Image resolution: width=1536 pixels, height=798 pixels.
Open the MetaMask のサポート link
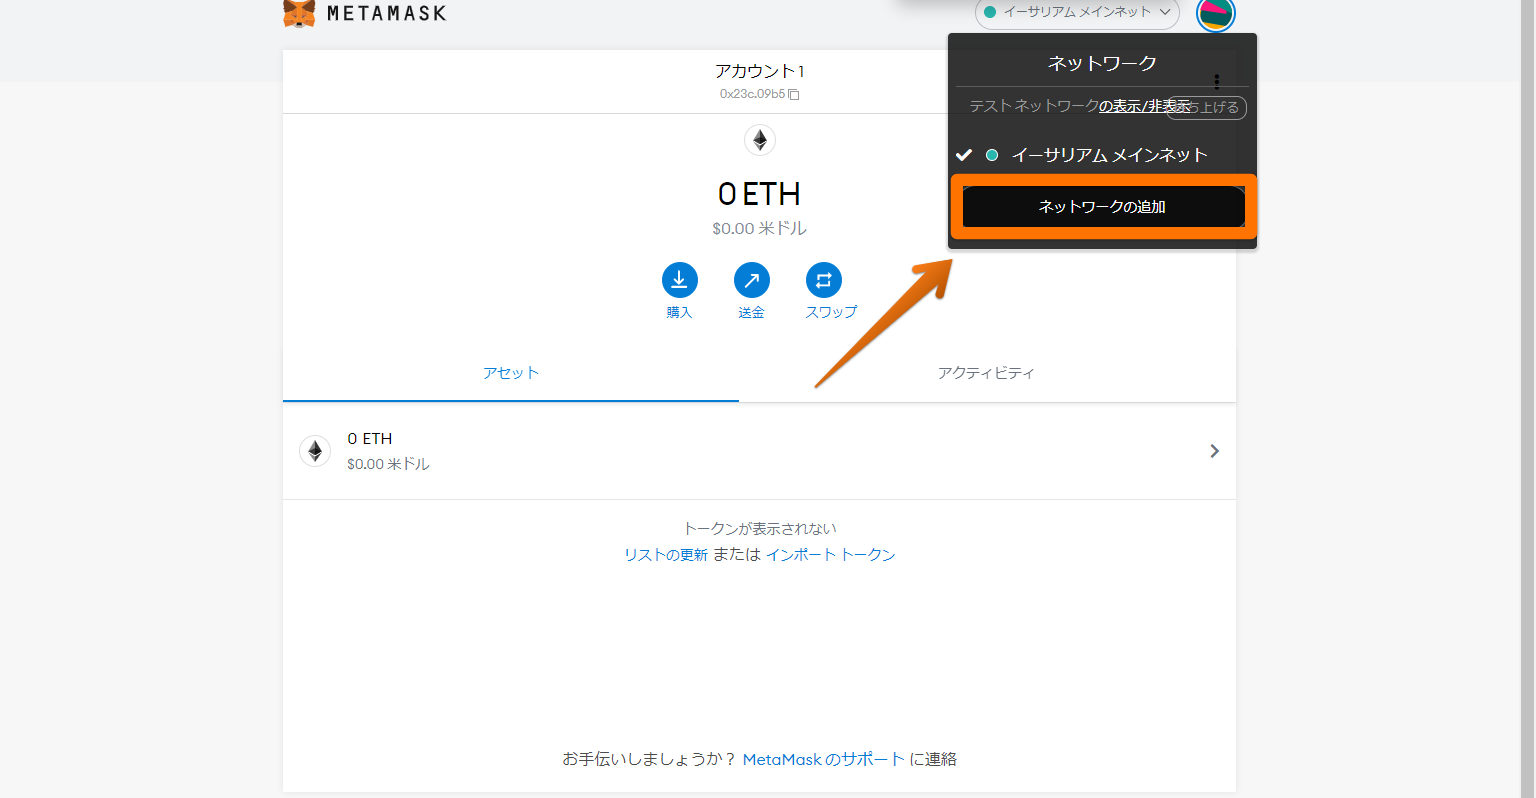pyautogui.click(x=823, y=760)
